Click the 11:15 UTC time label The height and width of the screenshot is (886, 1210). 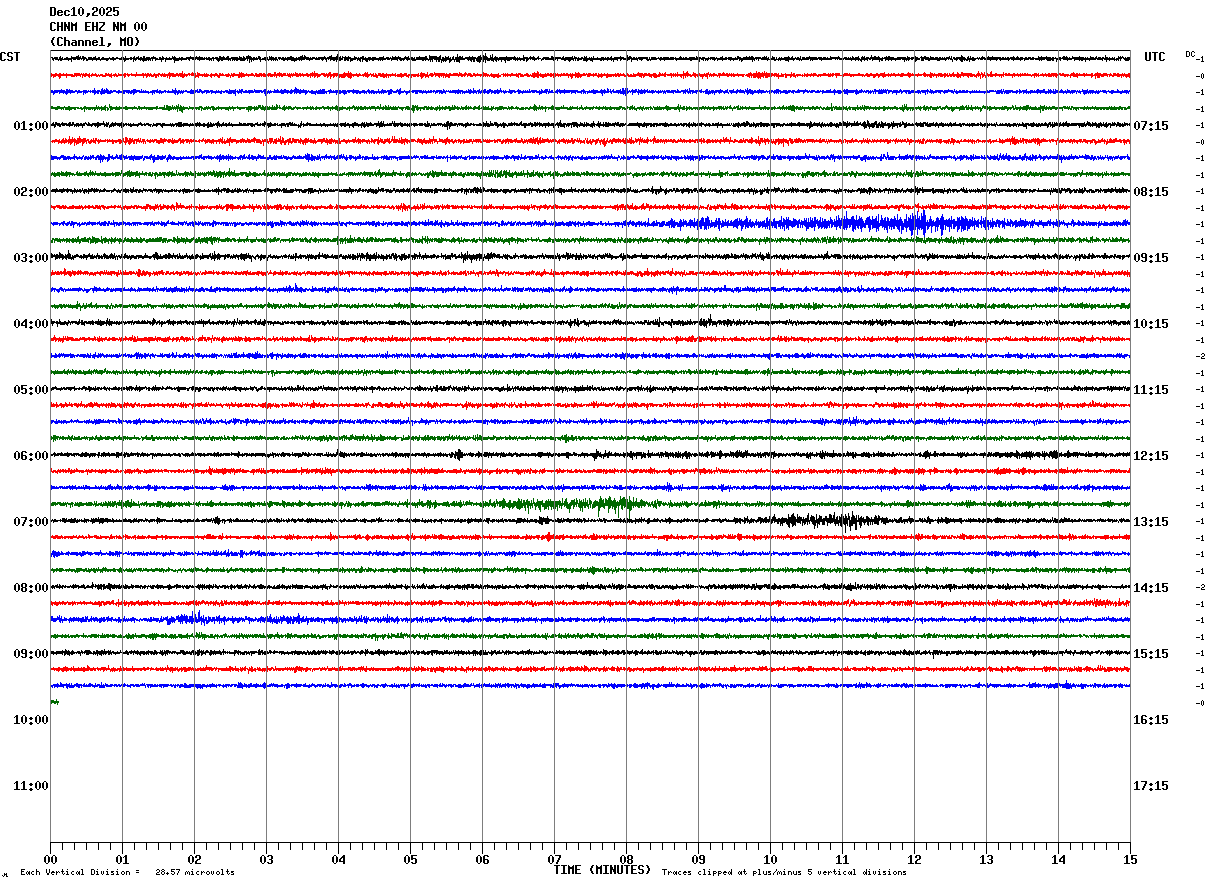[1150, 389]
